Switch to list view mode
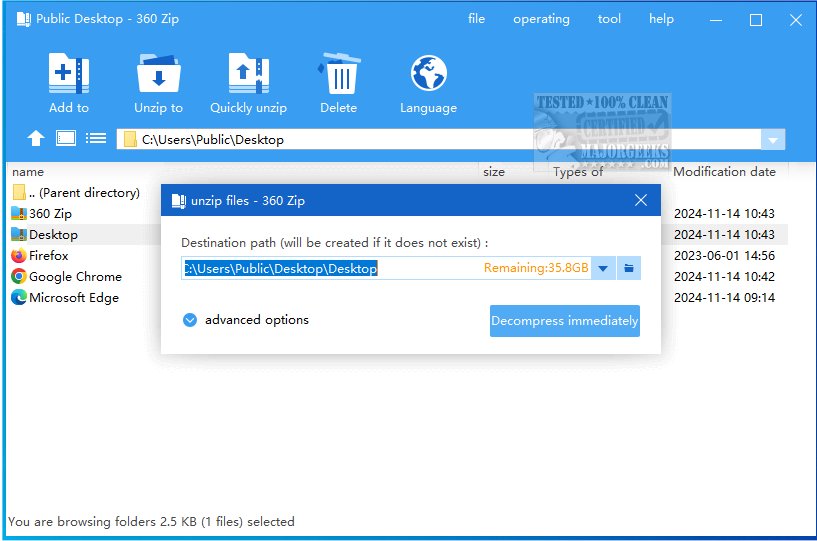Viewport: 817px width, 541px height. click(x=96, y=138)
